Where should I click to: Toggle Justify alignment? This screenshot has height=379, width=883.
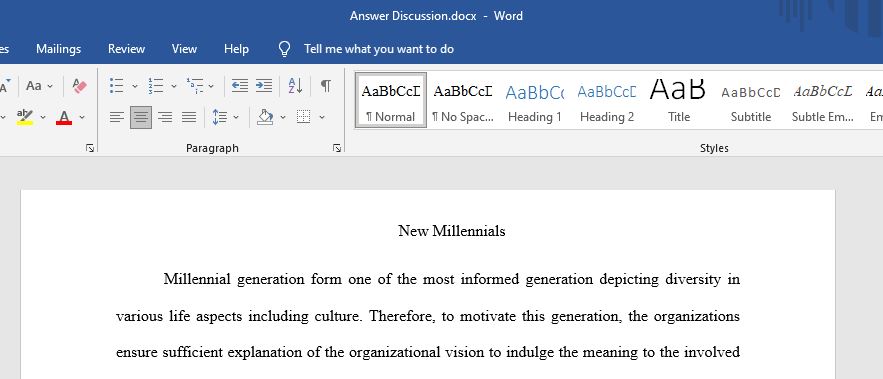pos(189,117)
